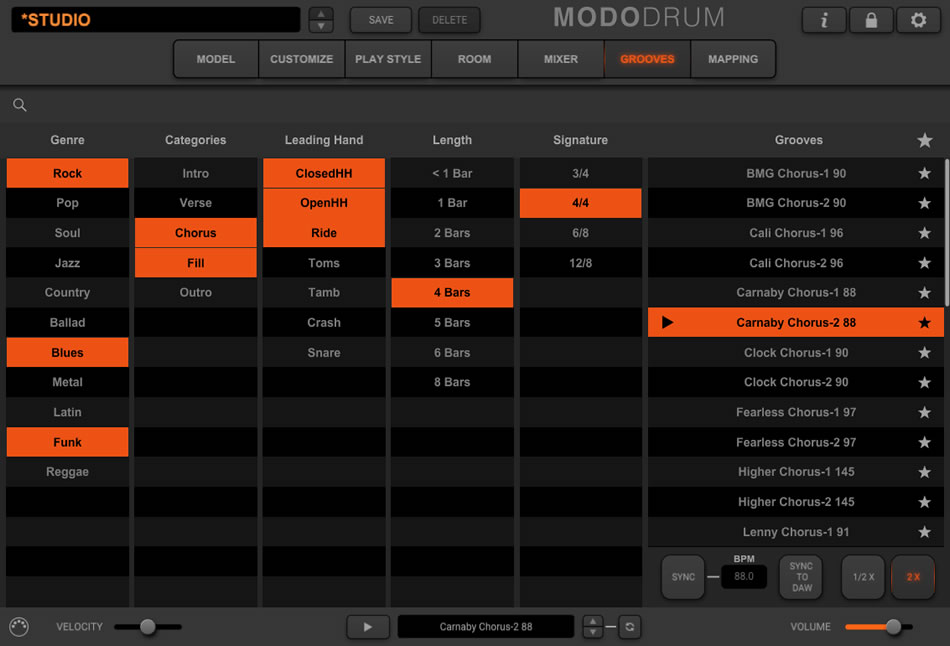Filter grooves by favorites star header
Screen dimensions: 950x646
pyautogui.click(x=925, y=141)
